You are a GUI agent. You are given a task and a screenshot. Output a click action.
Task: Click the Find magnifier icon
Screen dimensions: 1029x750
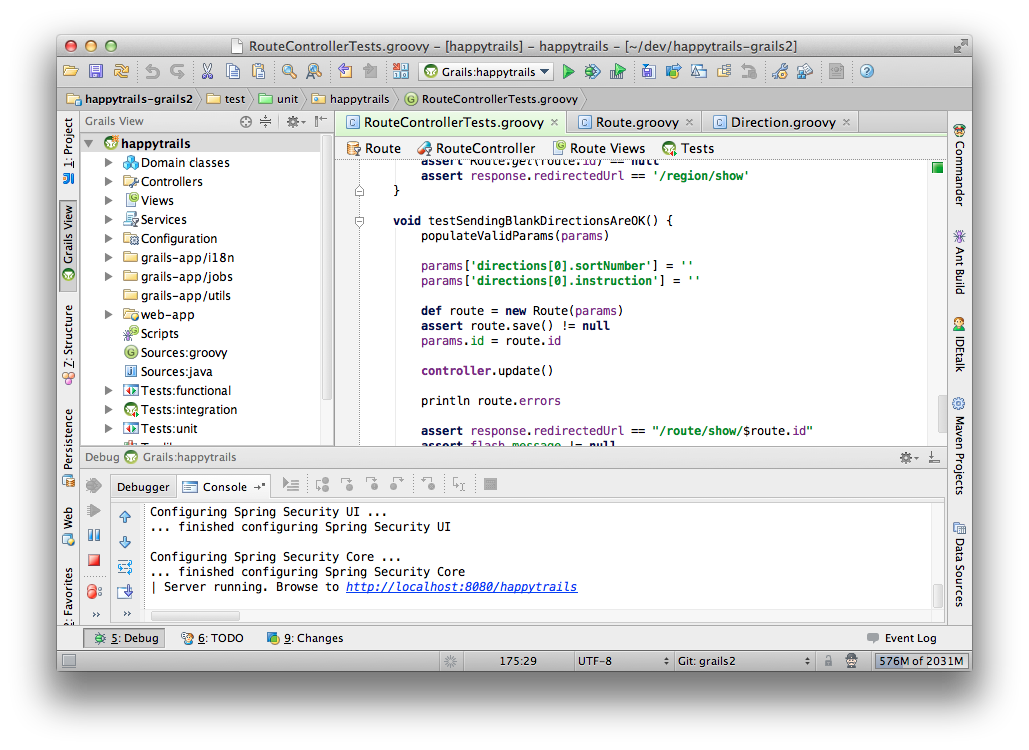288,71
